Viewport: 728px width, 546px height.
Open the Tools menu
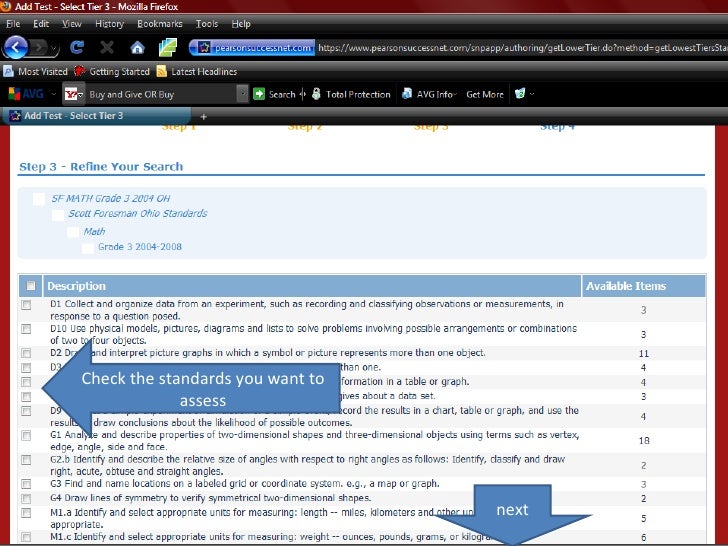207,24
